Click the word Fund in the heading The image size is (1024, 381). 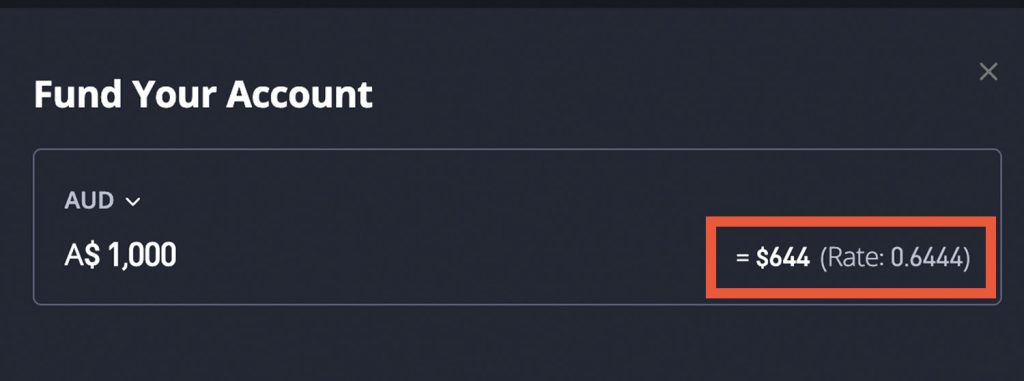78,94
